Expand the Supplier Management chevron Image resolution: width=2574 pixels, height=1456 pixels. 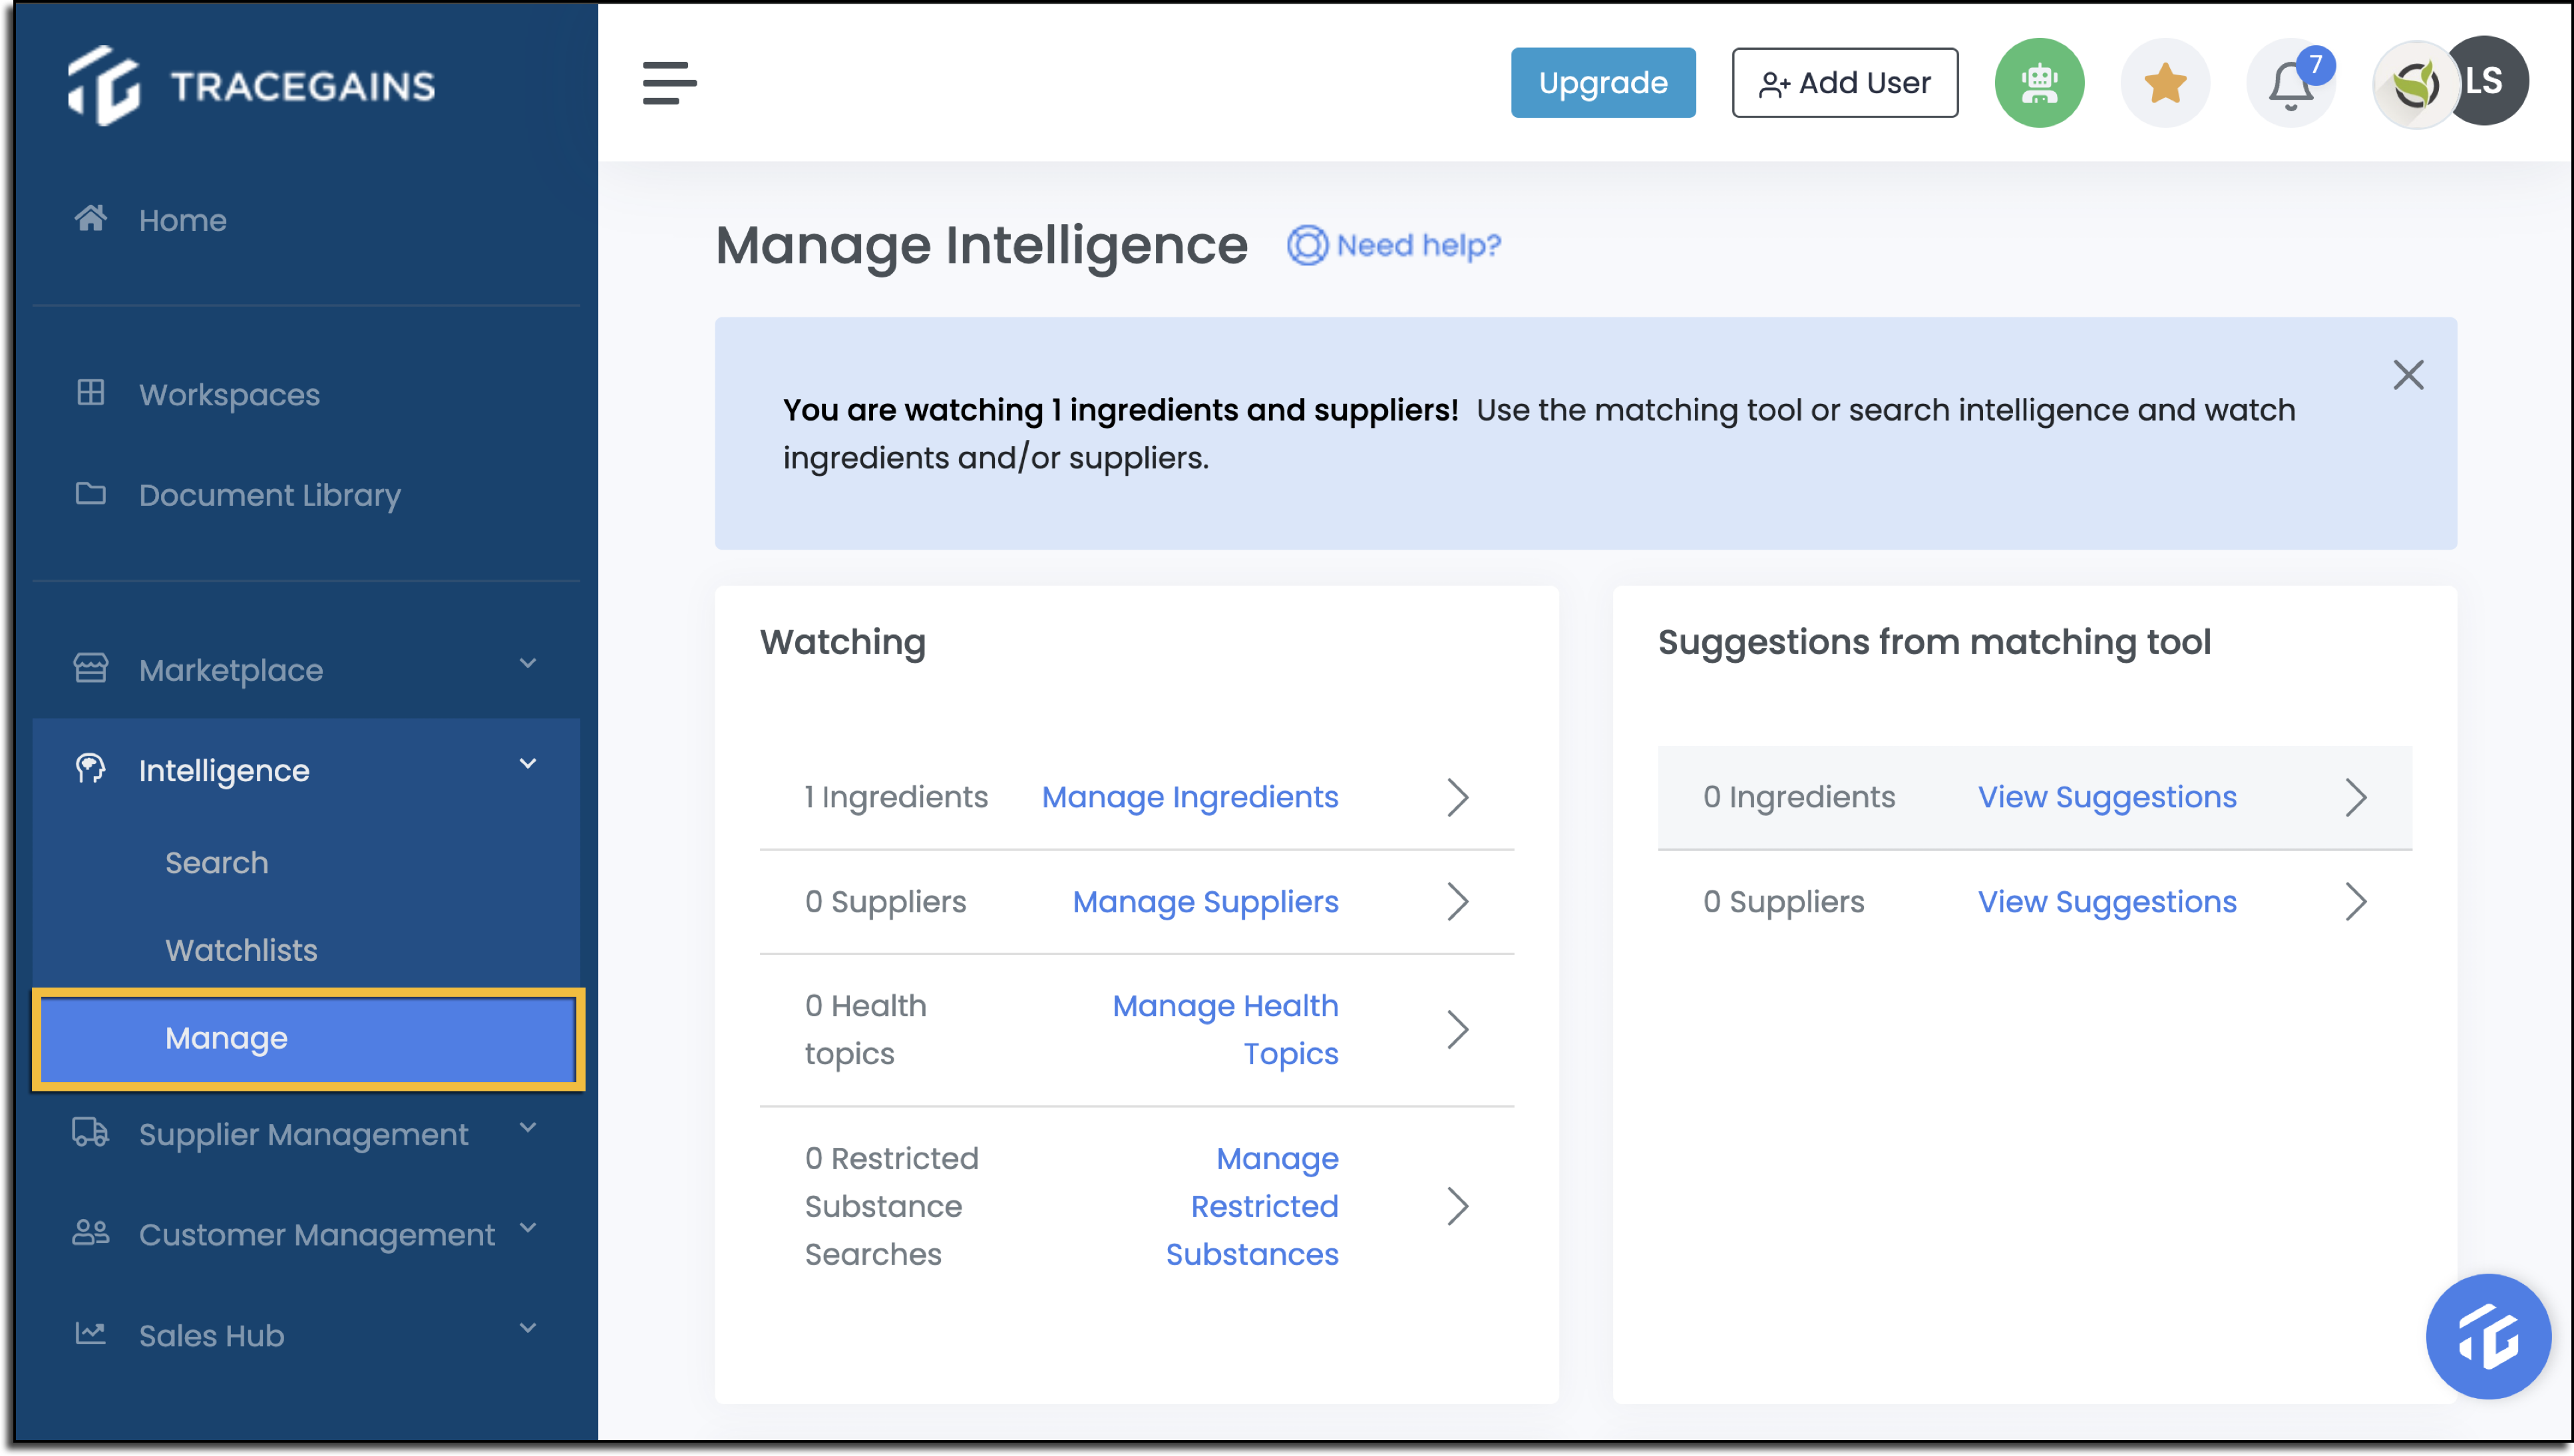coord(528,1128)
